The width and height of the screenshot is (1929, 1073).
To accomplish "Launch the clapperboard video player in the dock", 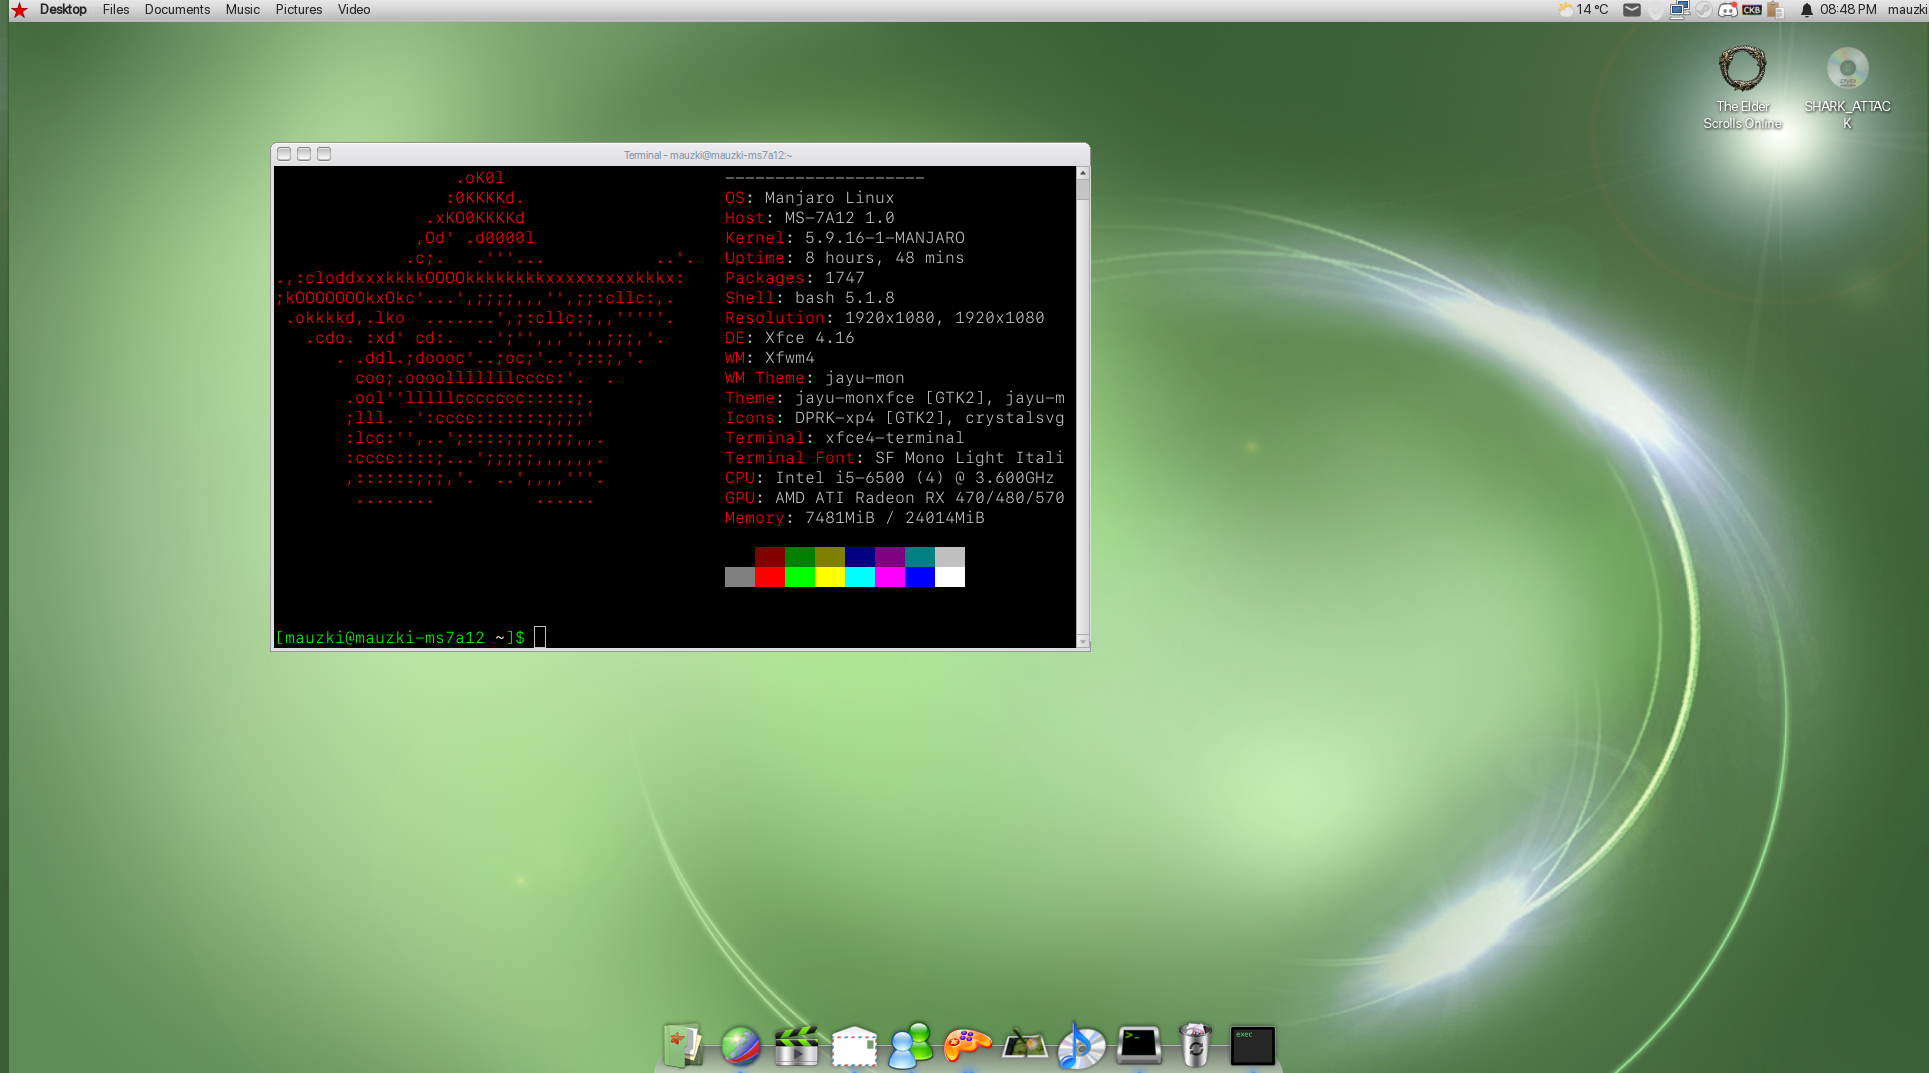I will click(x=797, y=1045).
